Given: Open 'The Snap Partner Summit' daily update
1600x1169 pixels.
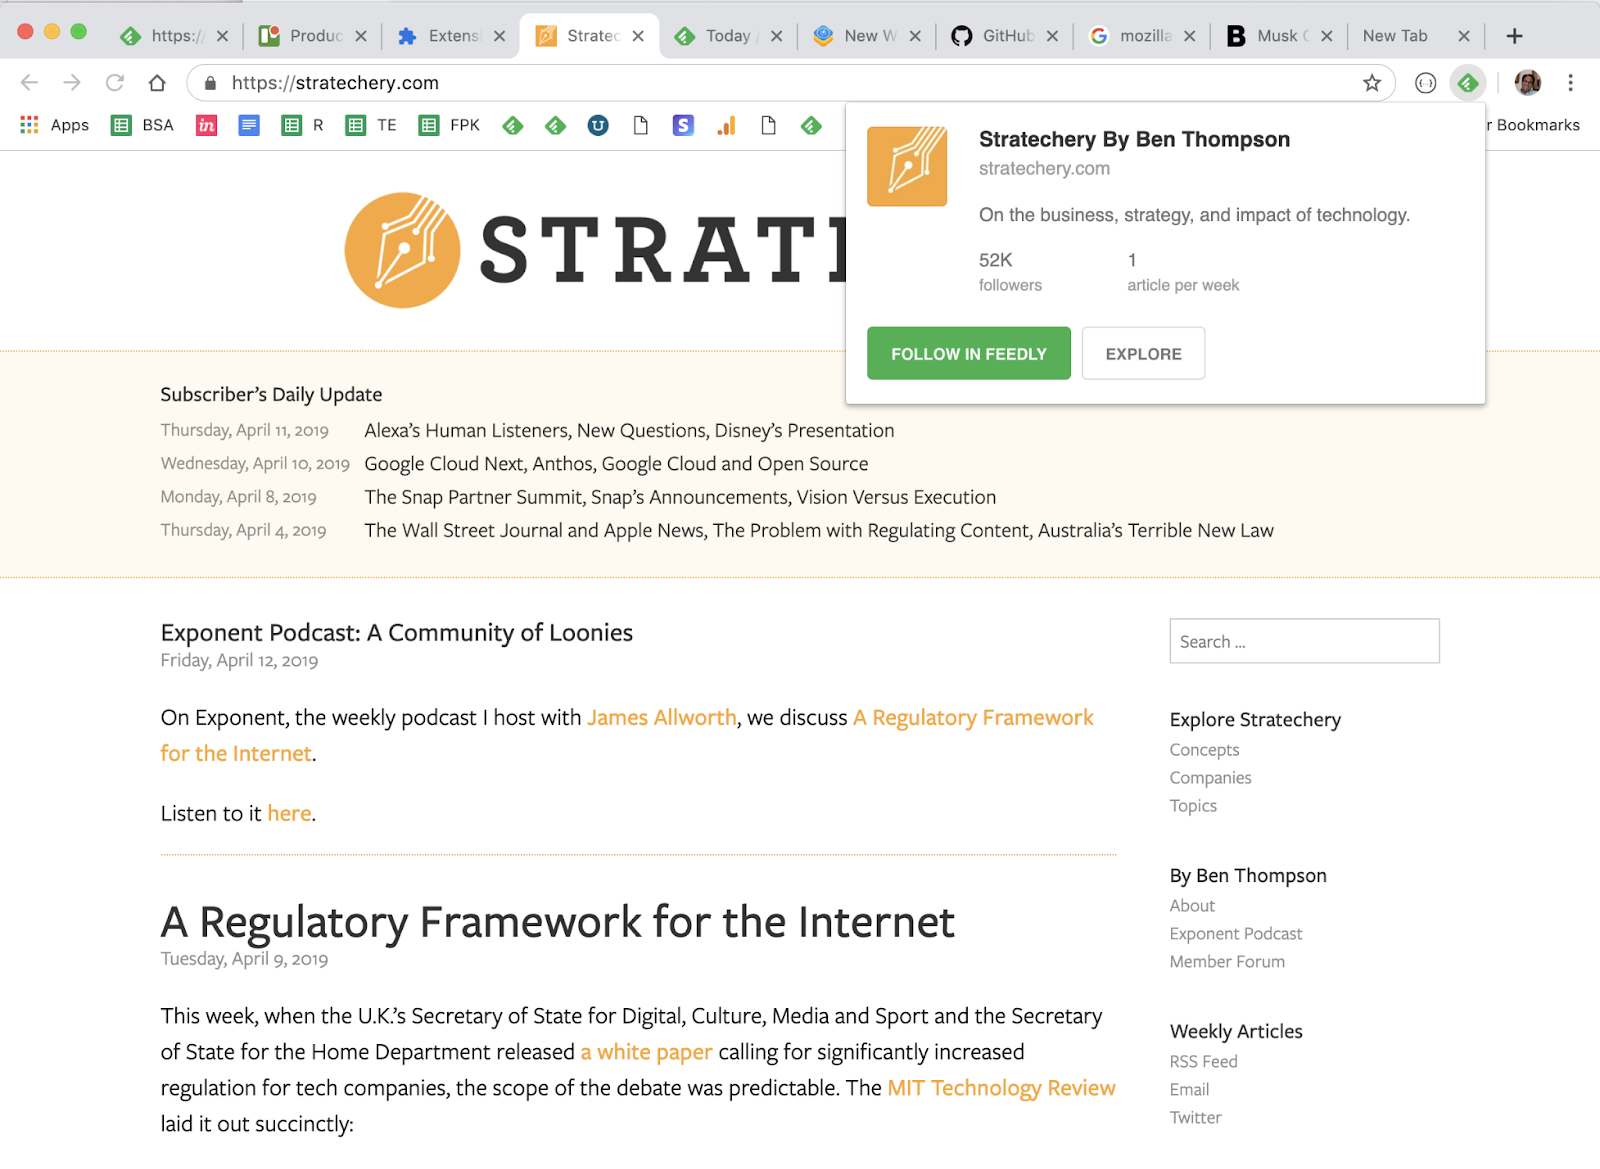Looking at the screenshot, I should 680,497.
